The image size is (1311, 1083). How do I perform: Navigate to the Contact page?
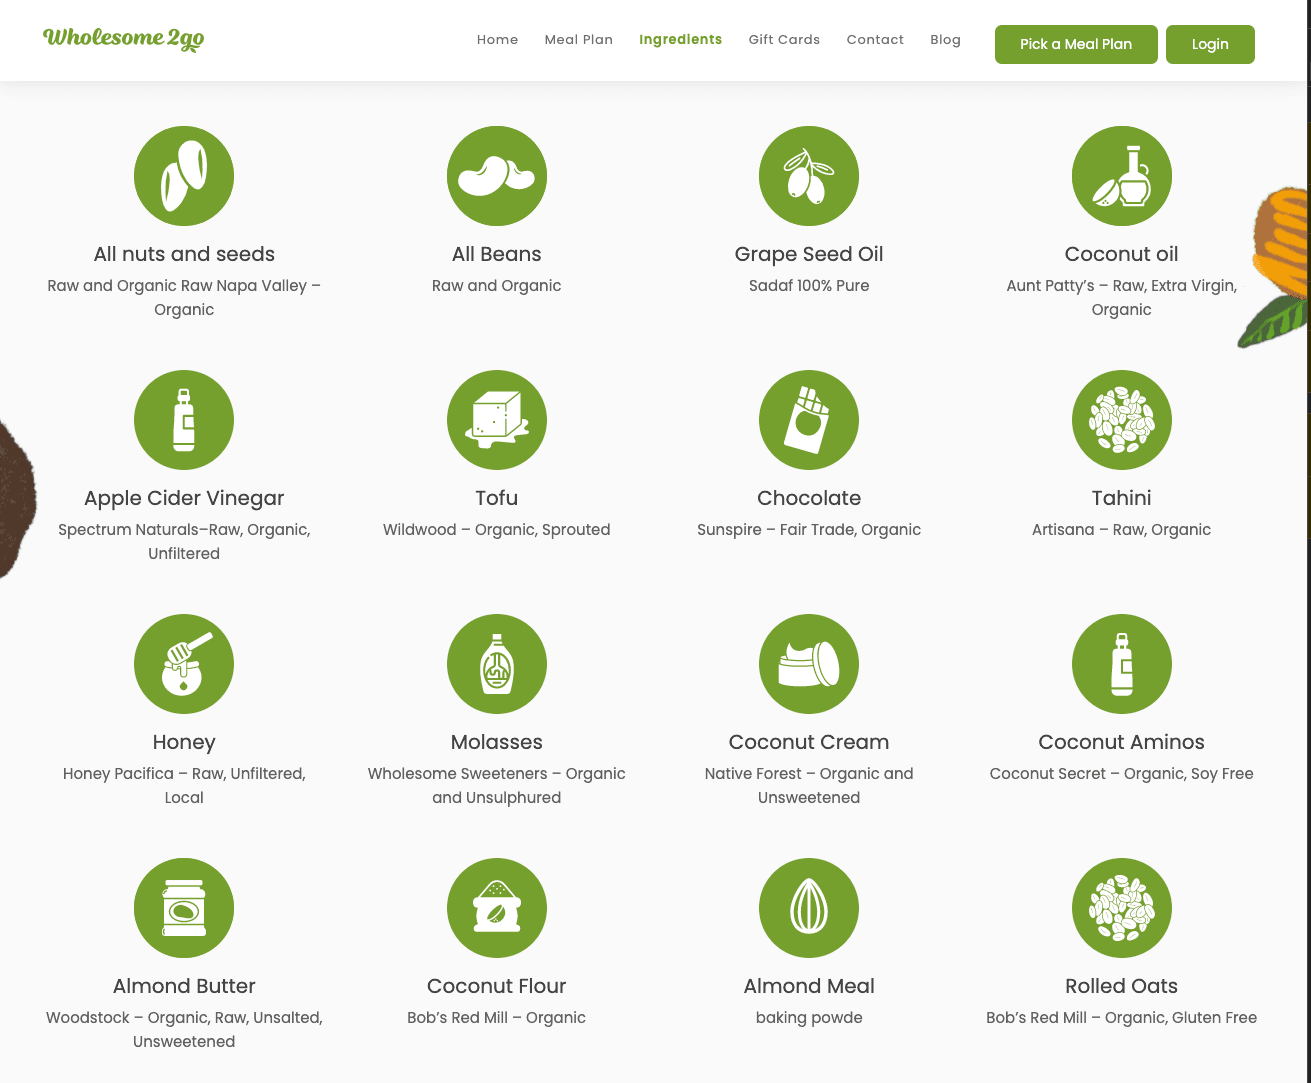click(x=875, y=40)
